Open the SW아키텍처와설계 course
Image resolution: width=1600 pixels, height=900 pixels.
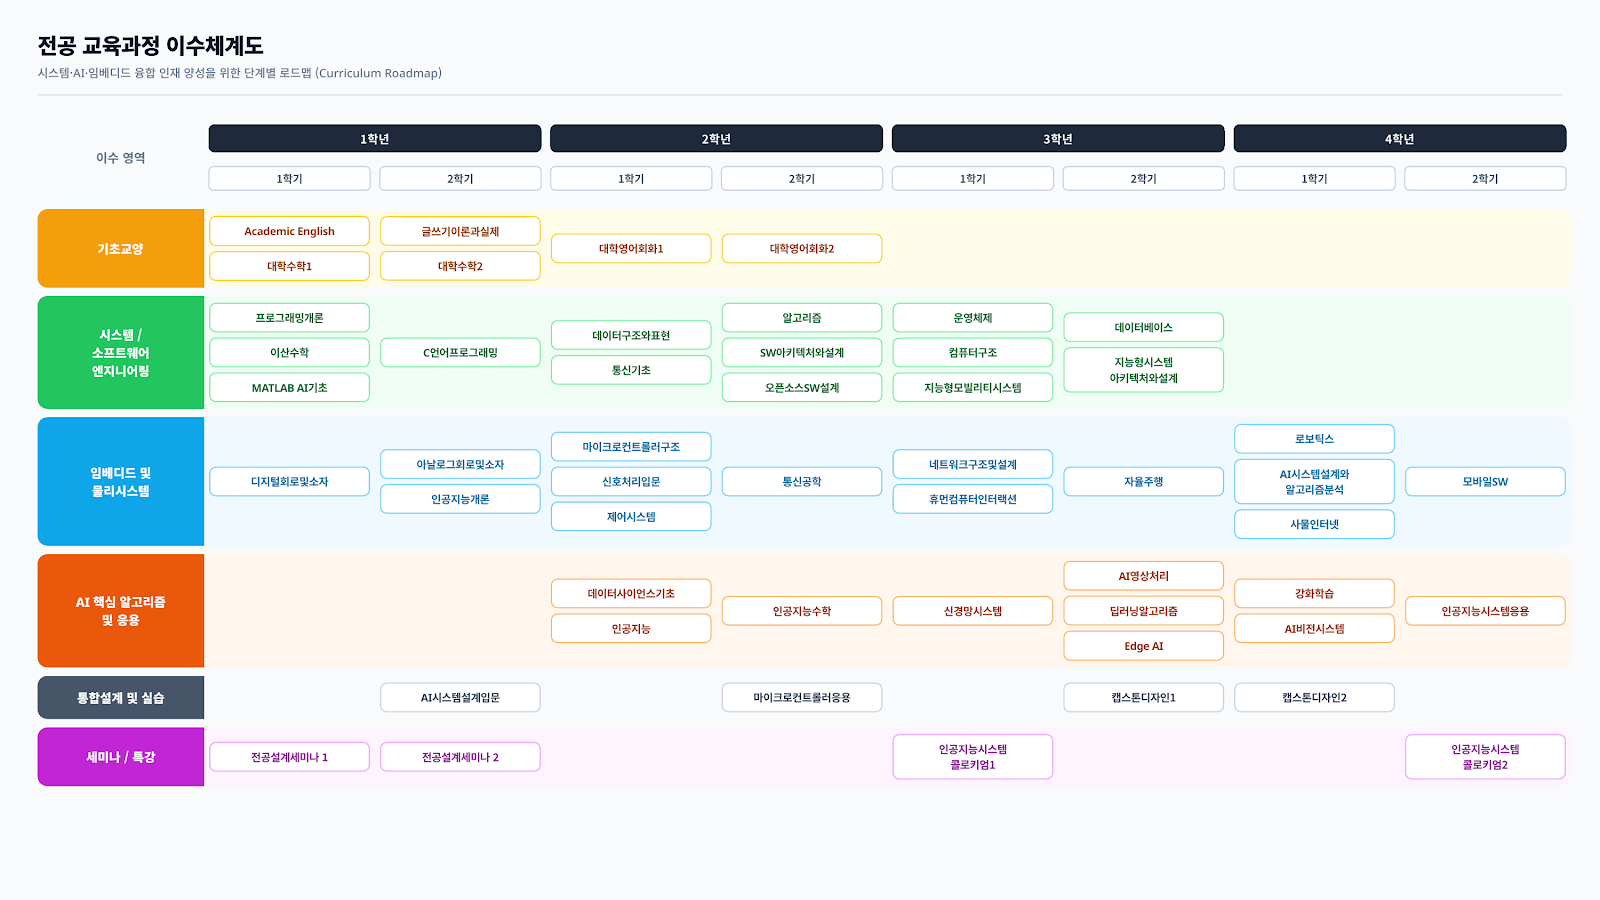(802, 352)
